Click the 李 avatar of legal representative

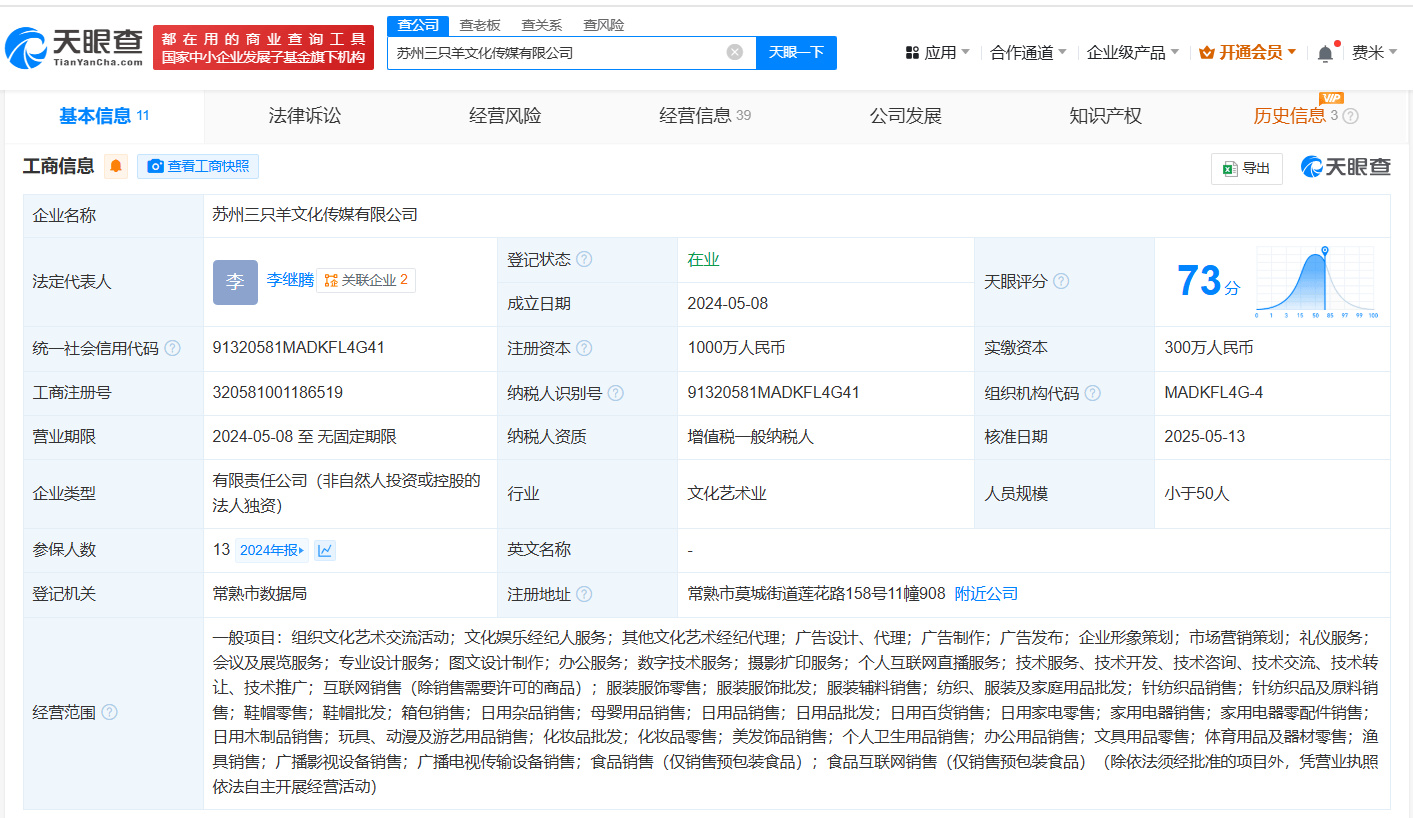point(235,282)
